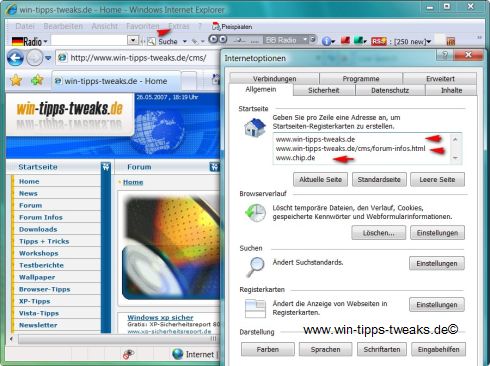490x366 pixels.
Task: Click www.chip.de in the Startseite list
Action: (x=295, y=158)
